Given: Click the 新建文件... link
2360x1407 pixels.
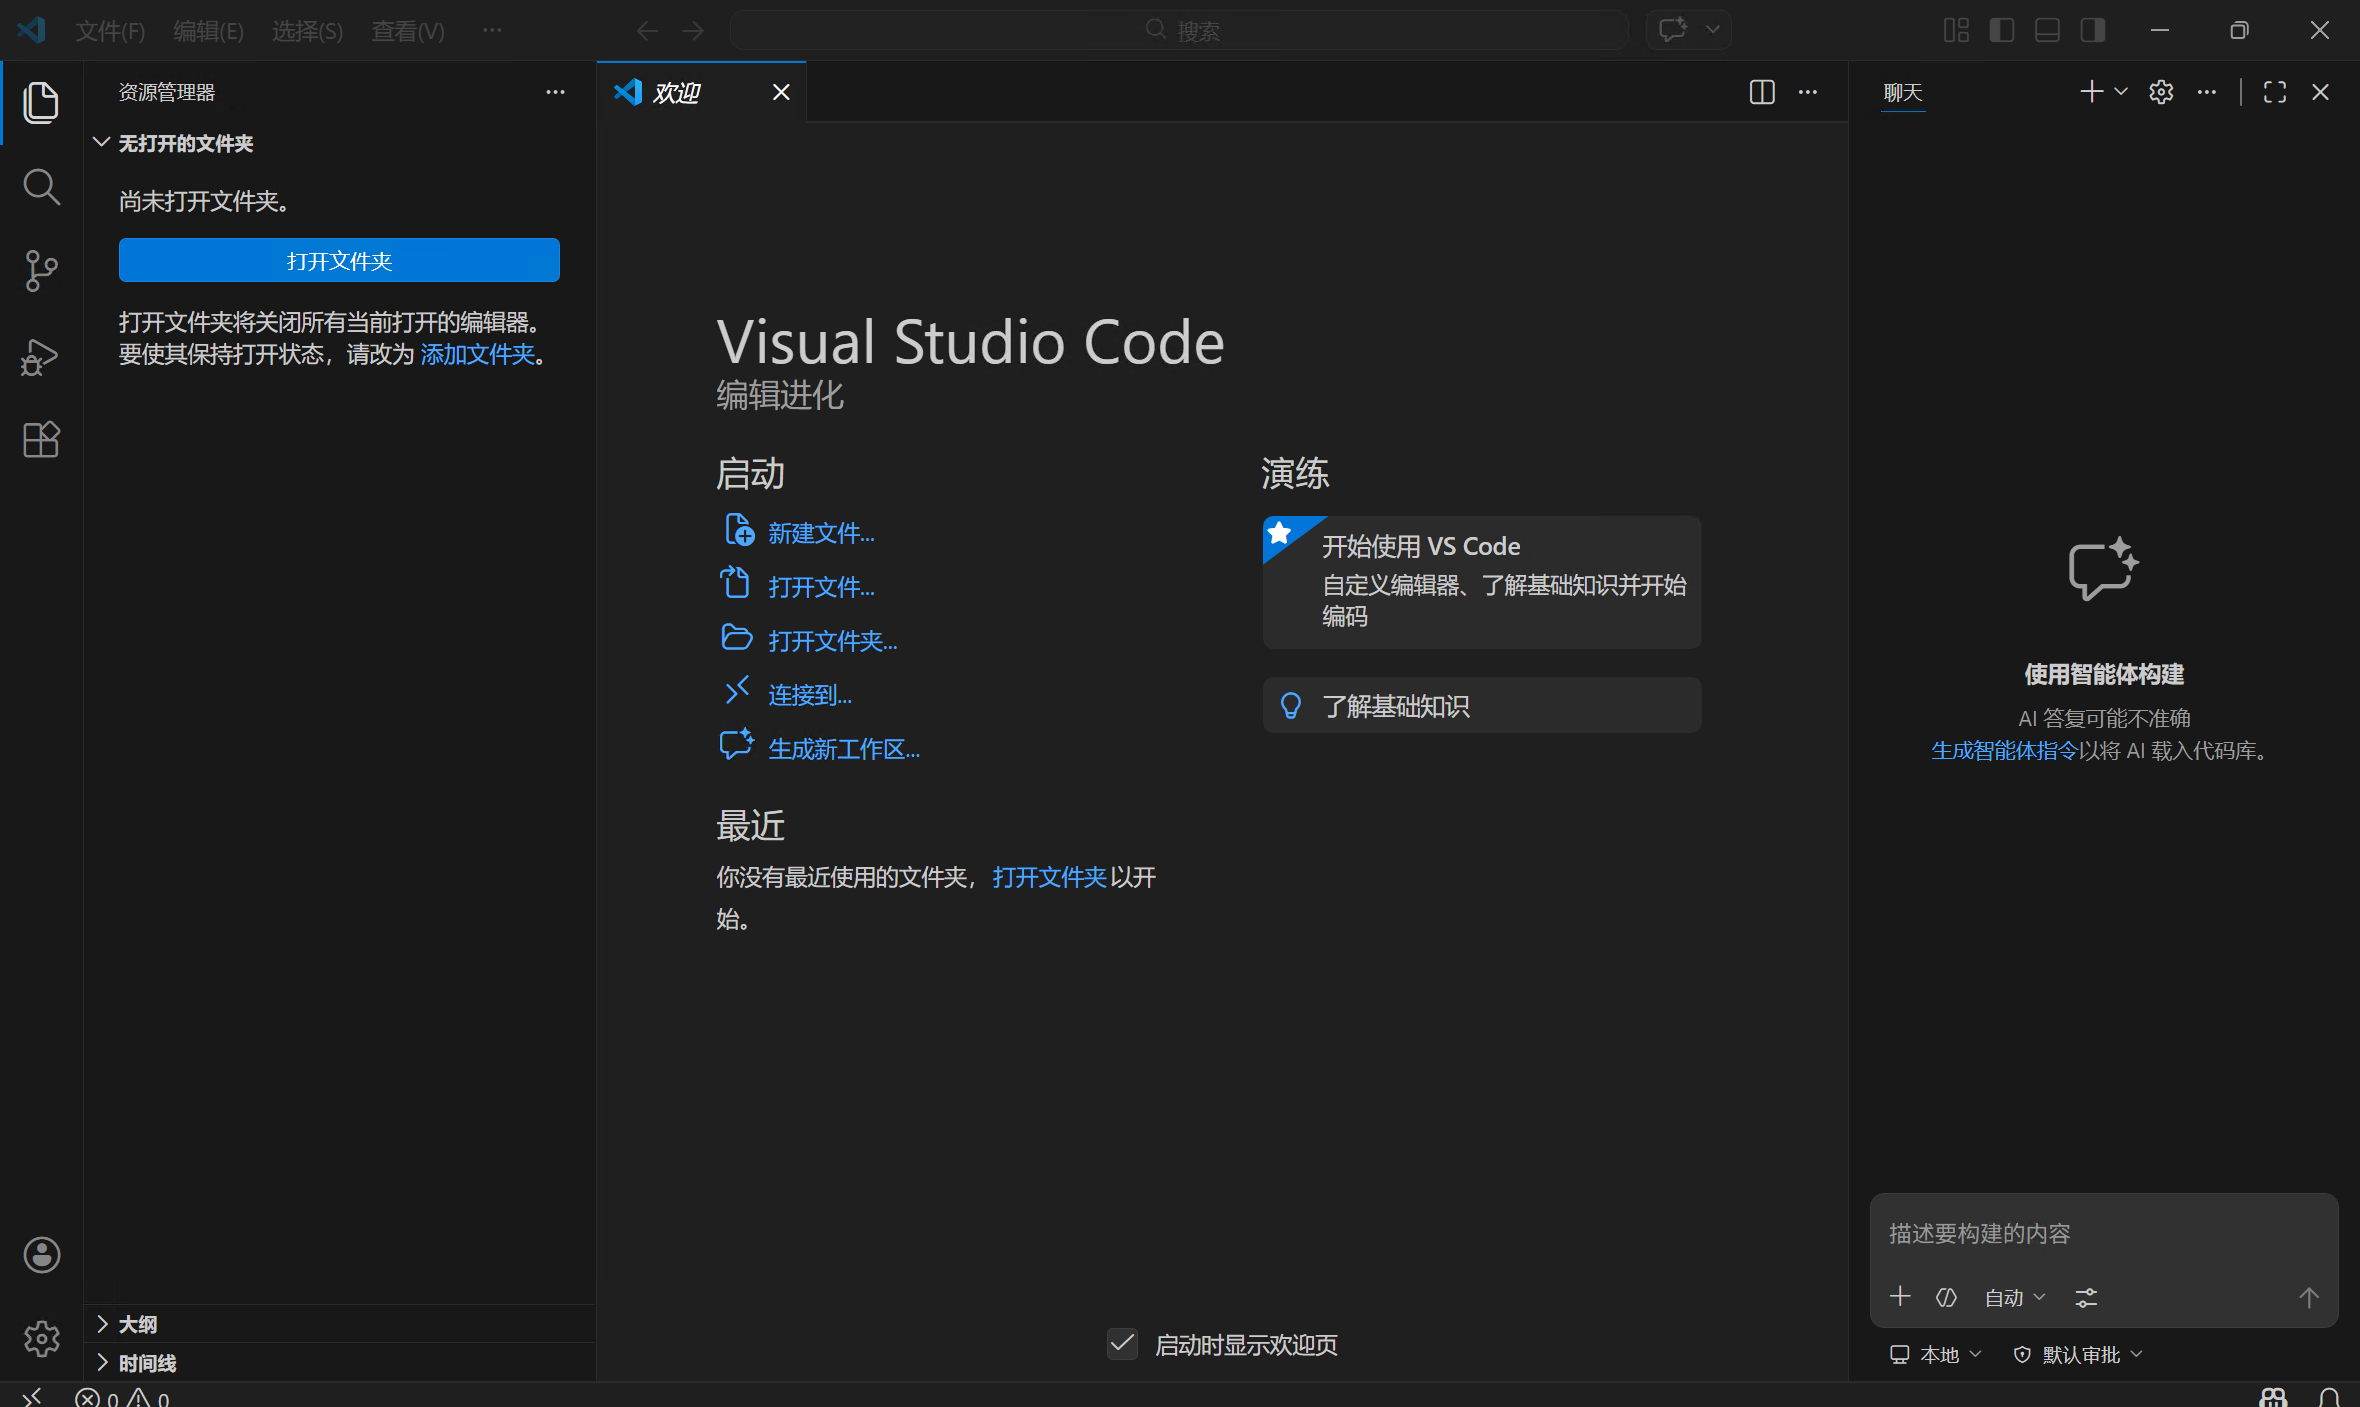Looking at the screenshot, I should tap(820, 533).
